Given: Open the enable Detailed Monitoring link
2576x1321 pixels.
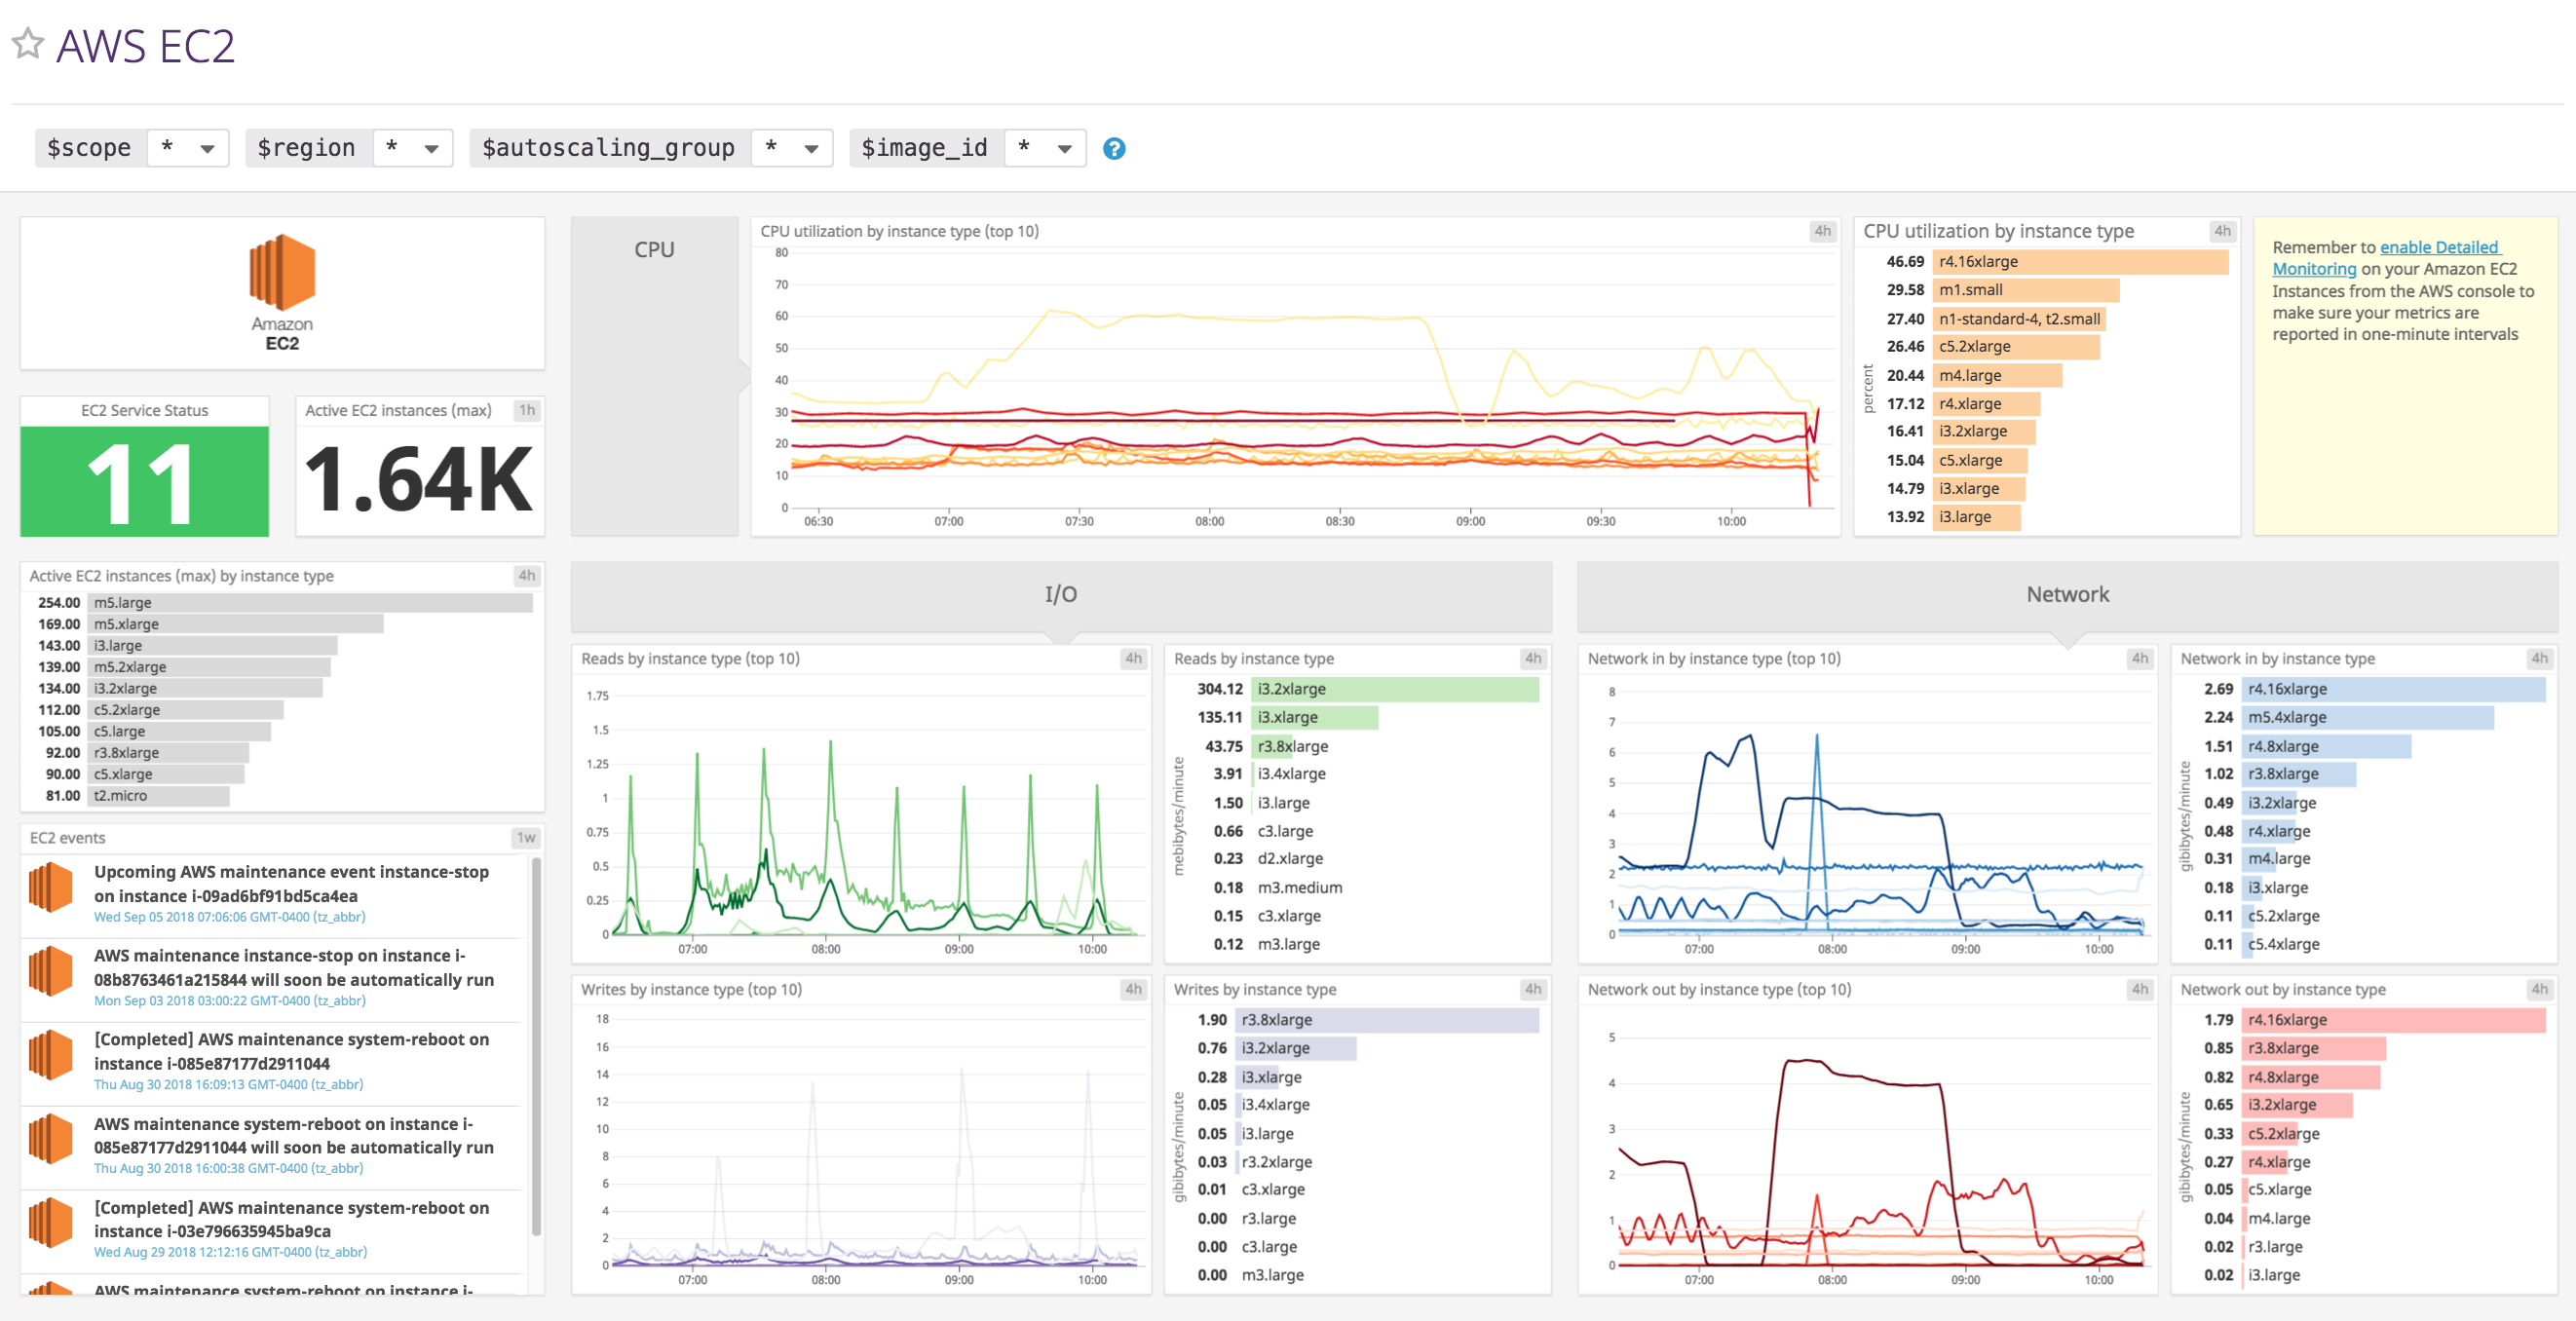Looking at the screenshot, I should click(x=2440, y=247).
